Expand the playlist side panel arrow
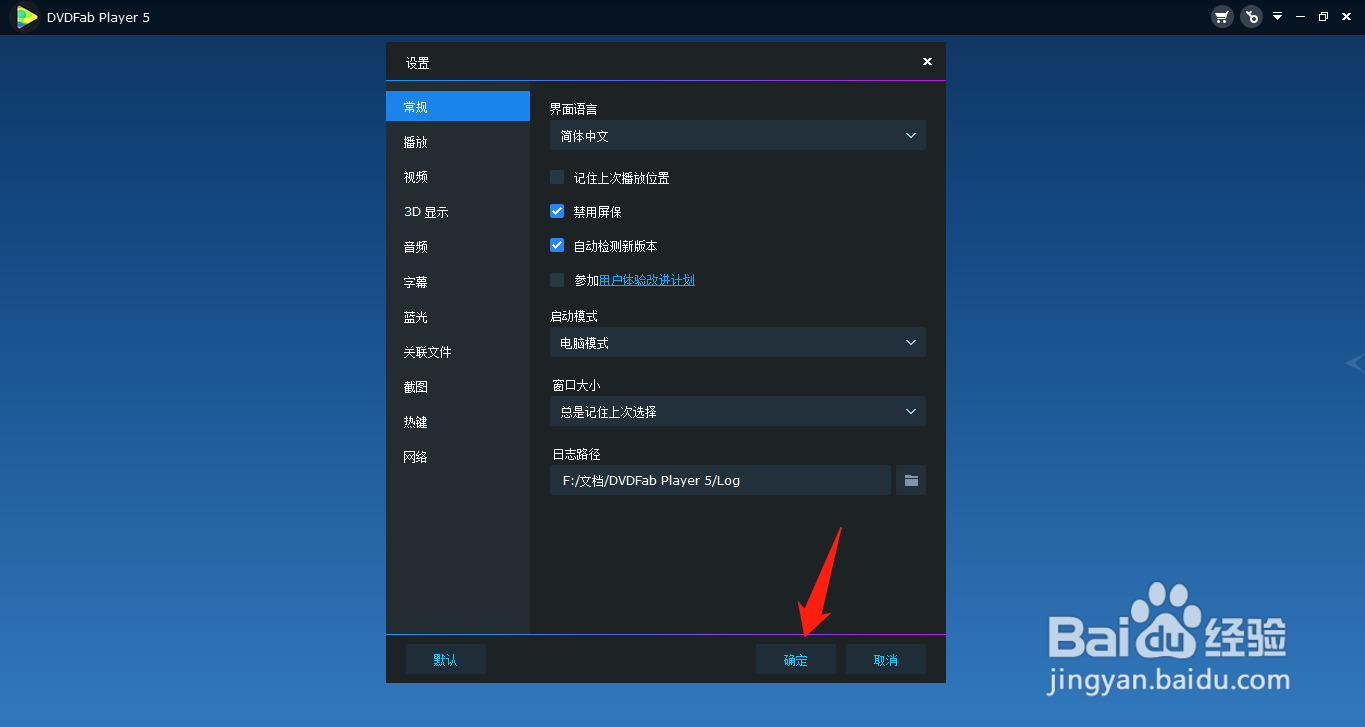1365x727 pixels. coord(1354,363)
